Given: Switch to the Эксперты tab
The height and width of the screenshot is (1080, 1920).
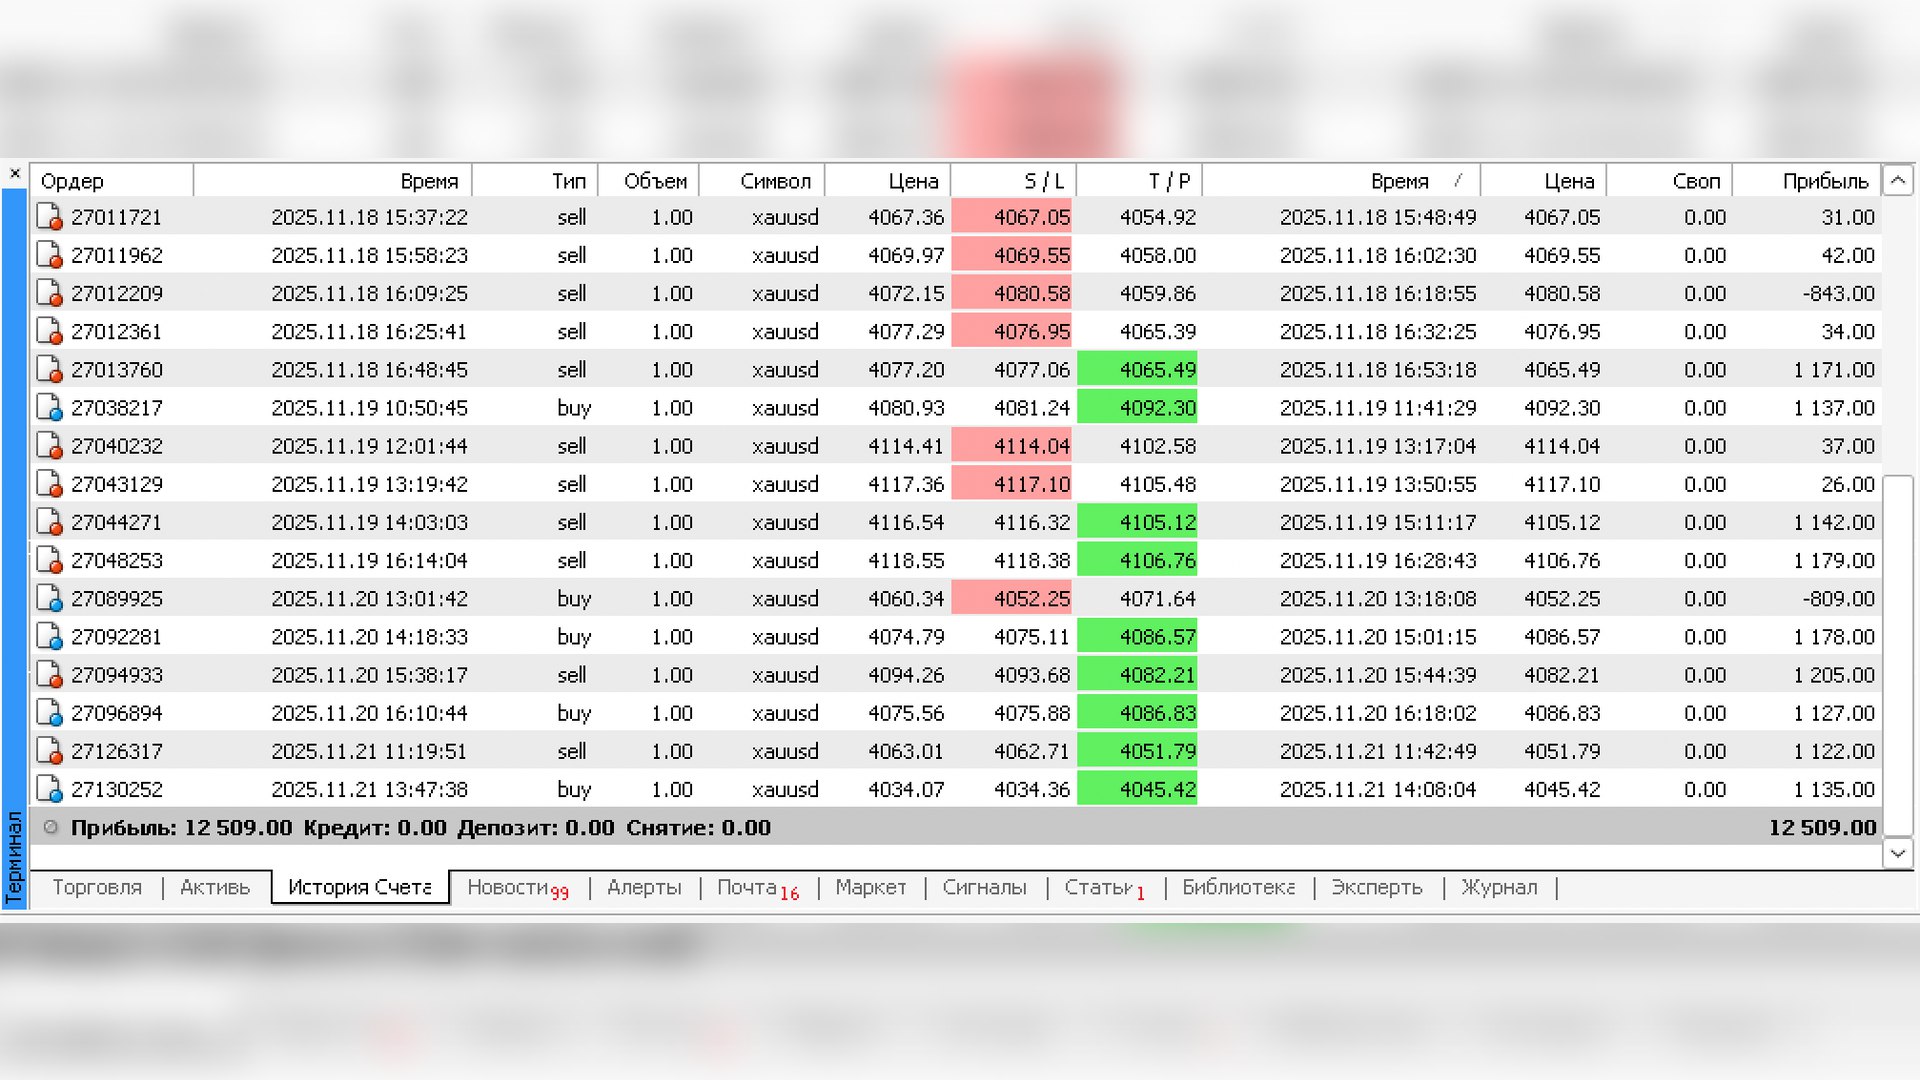Looking at the screenshot, I should (x=1377, y=887).
